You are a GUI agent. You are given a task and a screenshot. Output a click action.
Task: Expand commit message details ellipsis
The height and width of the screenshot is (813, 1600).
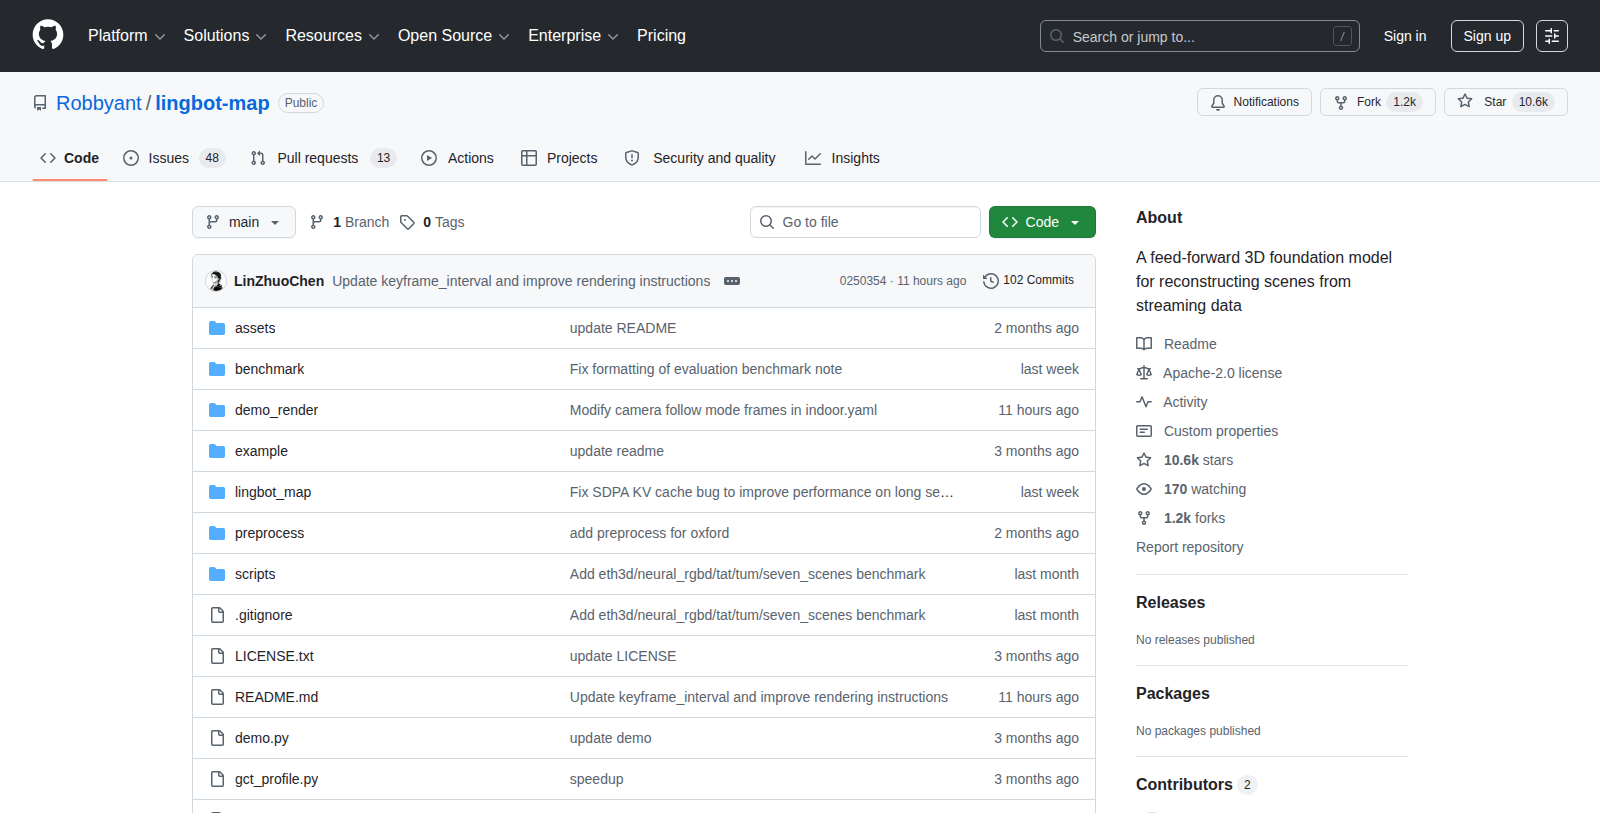point(732,281)
